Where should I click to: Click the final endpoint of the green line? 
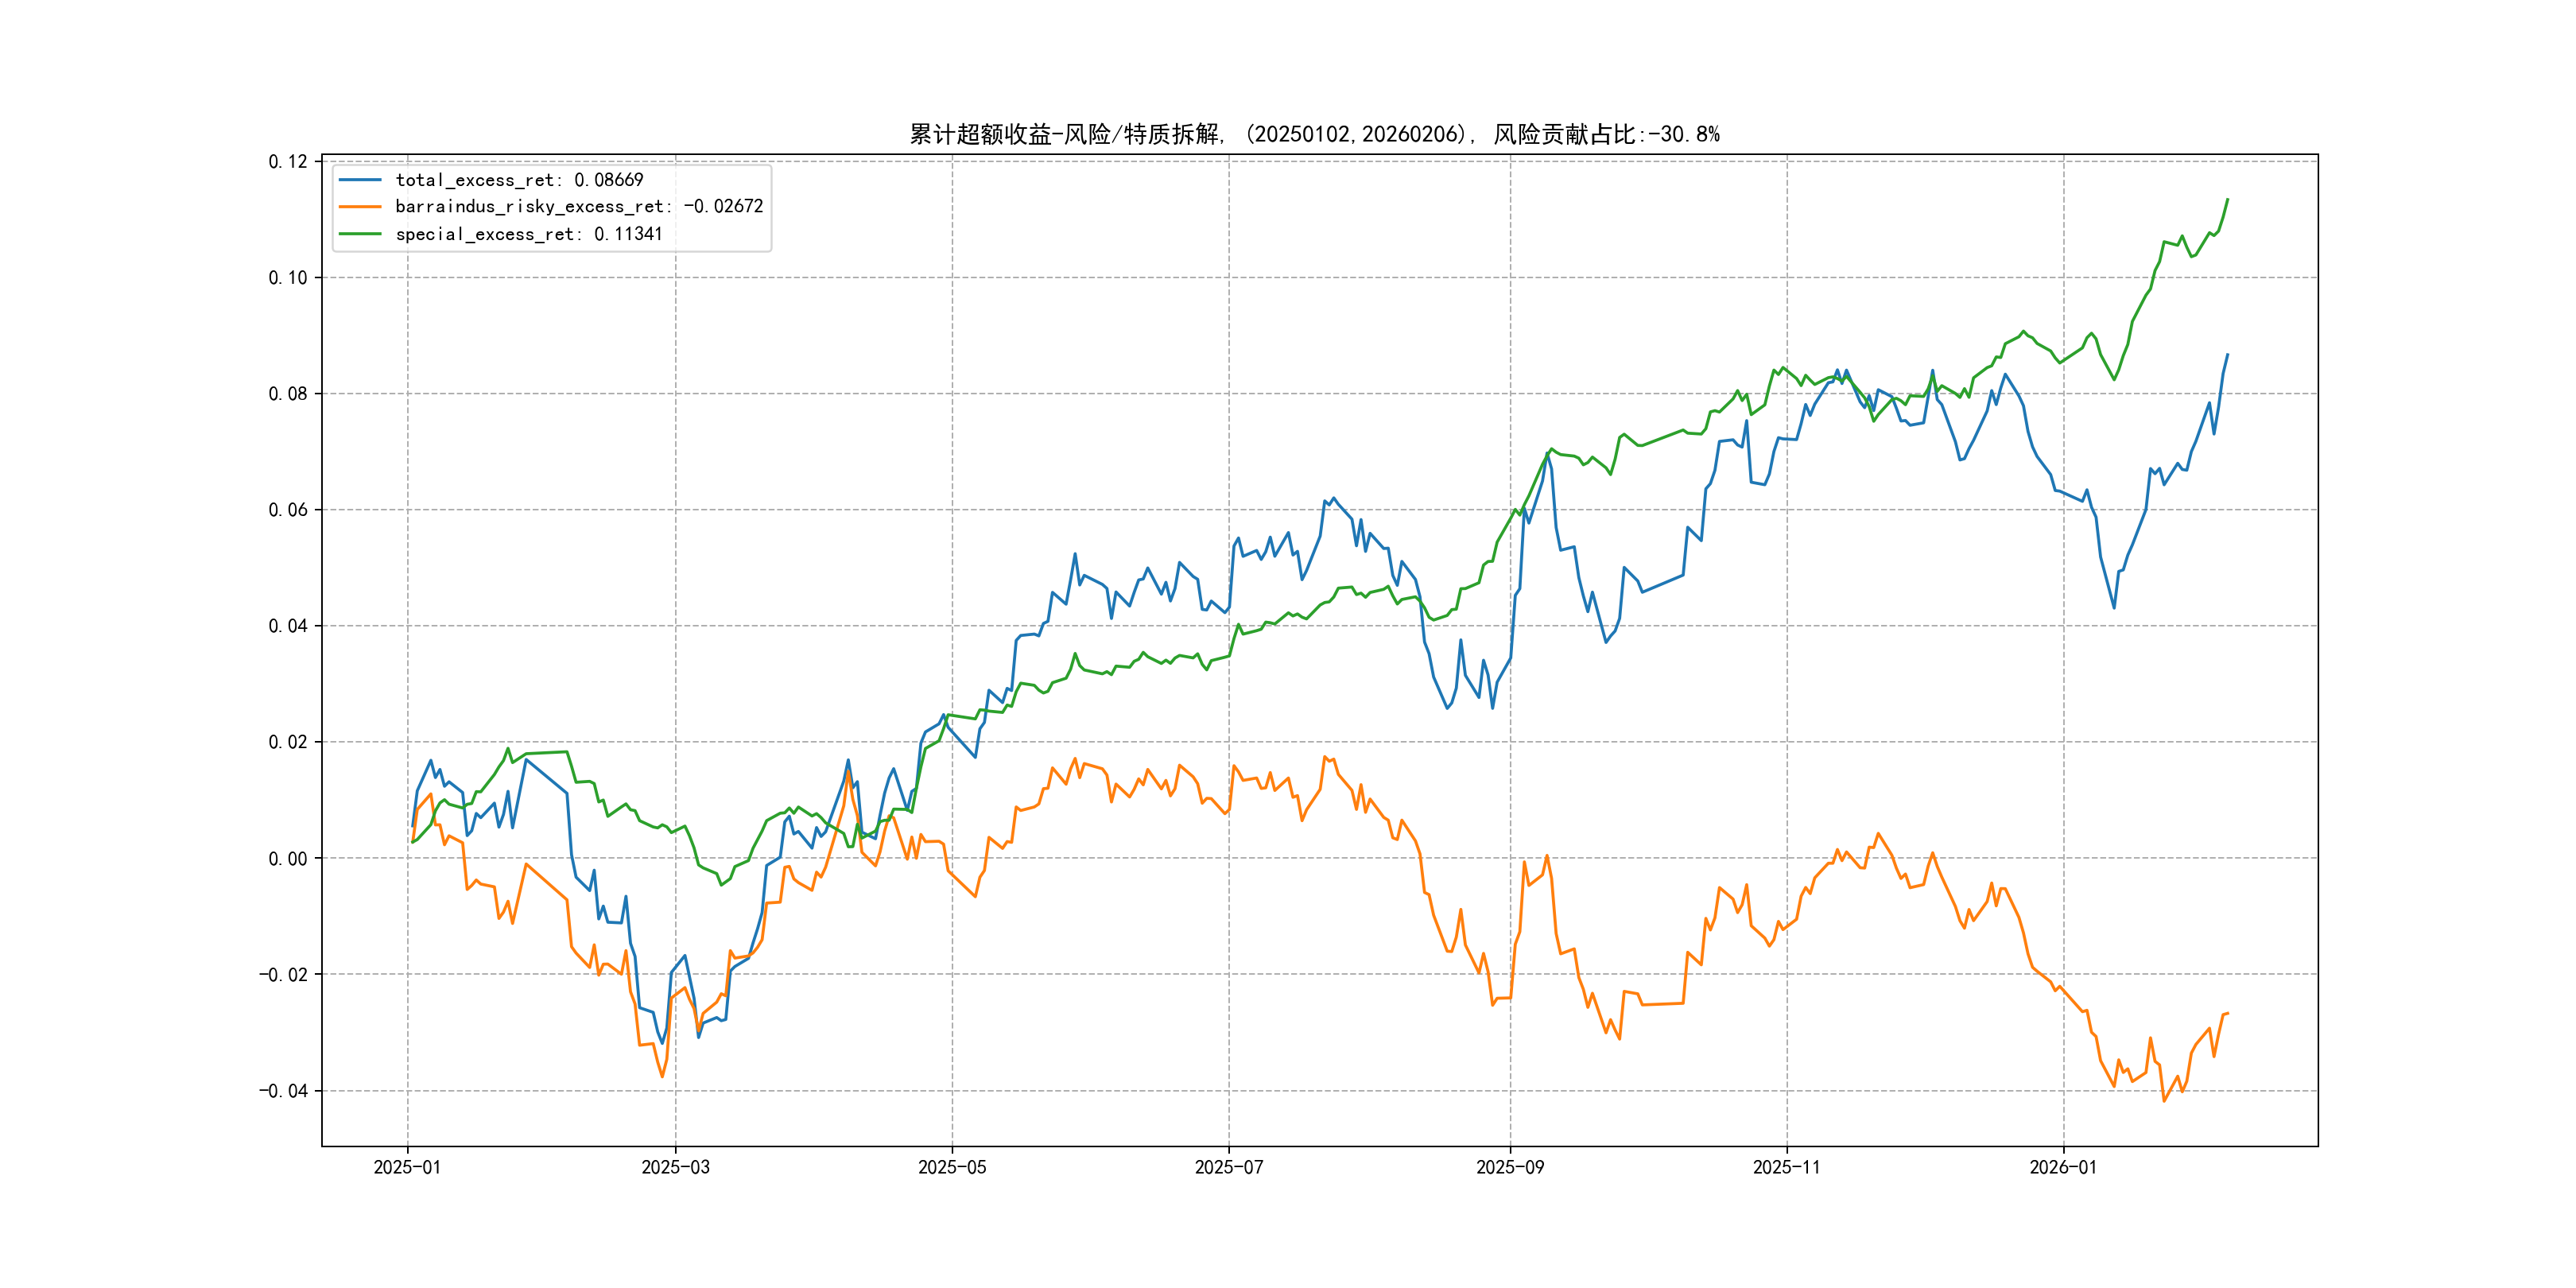[2228, 199]
